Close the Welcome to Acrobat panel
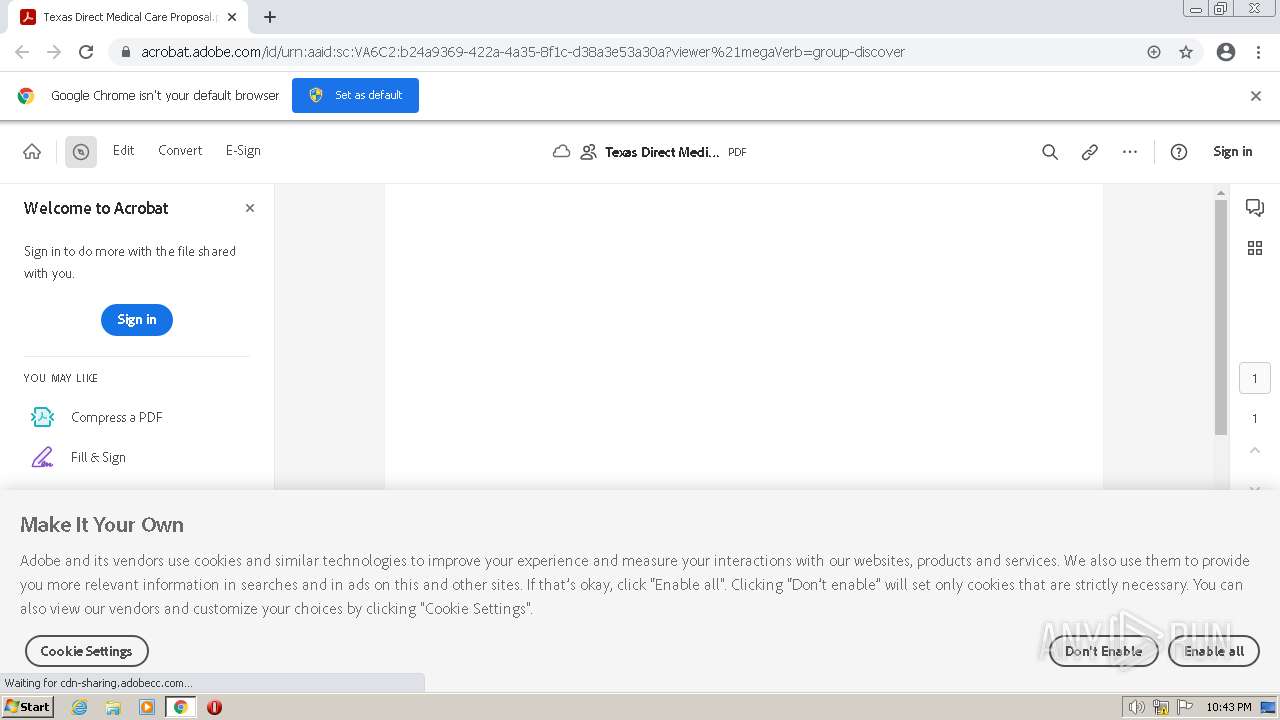Screen dimensions: 1280x720 pos(250,208)
